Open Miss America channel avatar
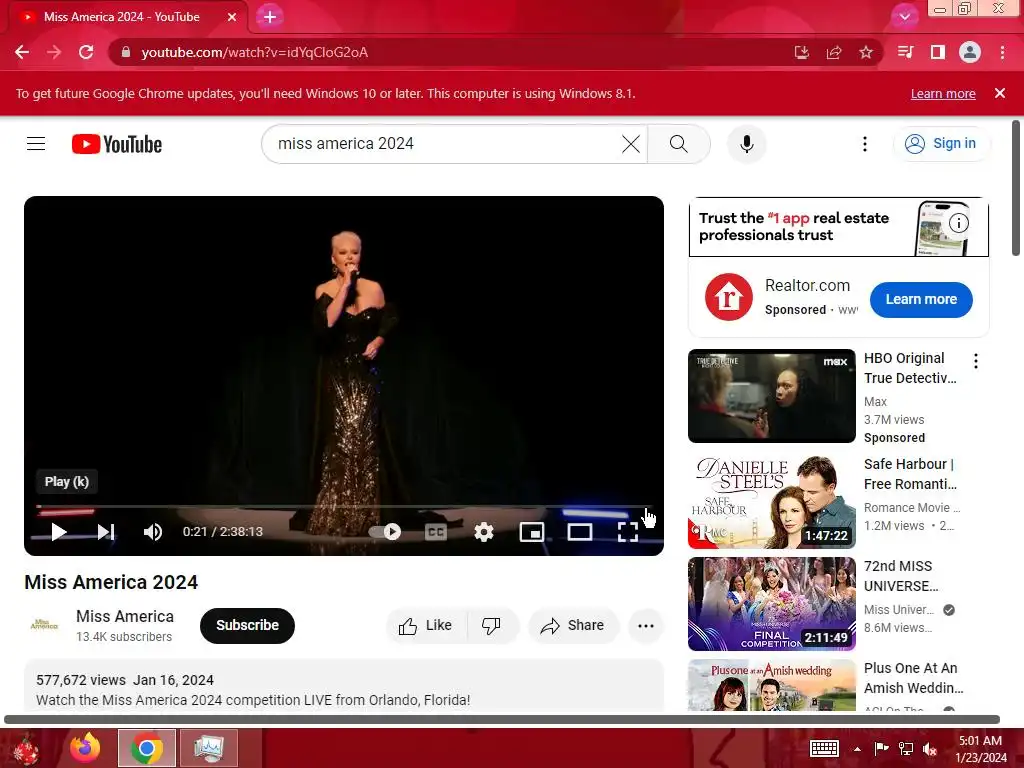The height and width of the screenshot is (768, 1024). 44,625
